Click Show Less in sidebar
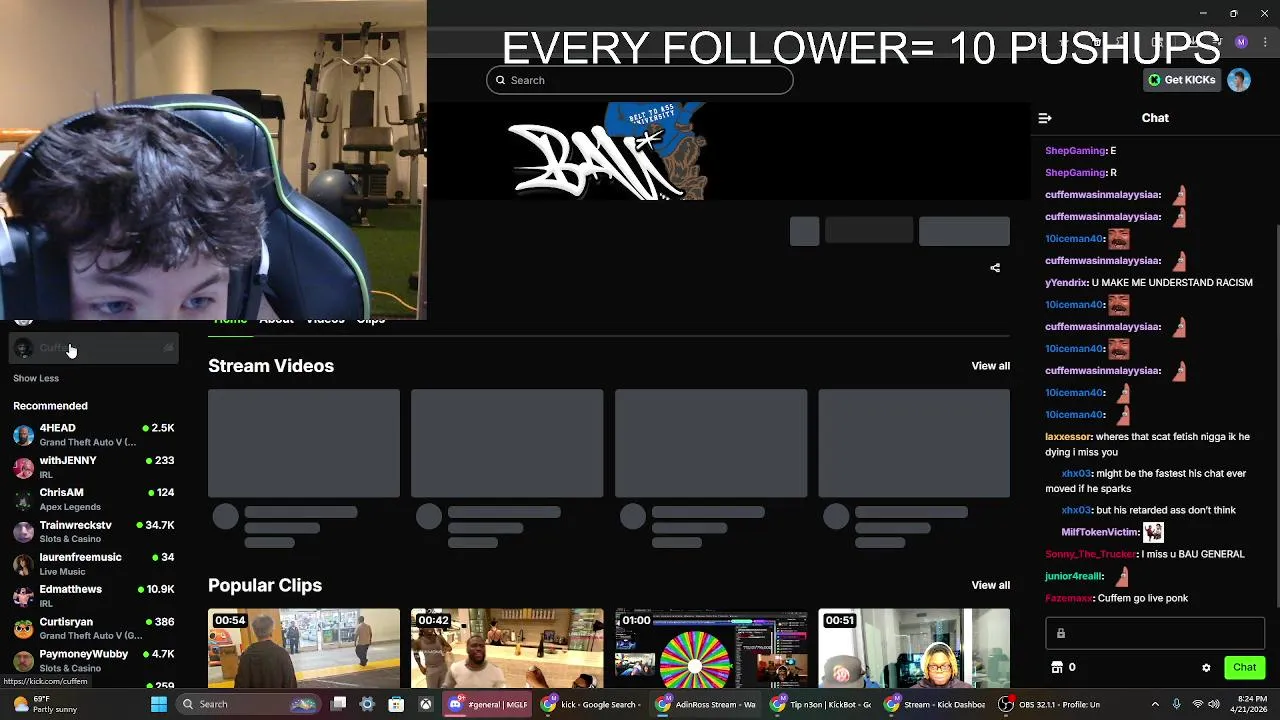Viewport: 1280px width, 720px height. (36, 378)
